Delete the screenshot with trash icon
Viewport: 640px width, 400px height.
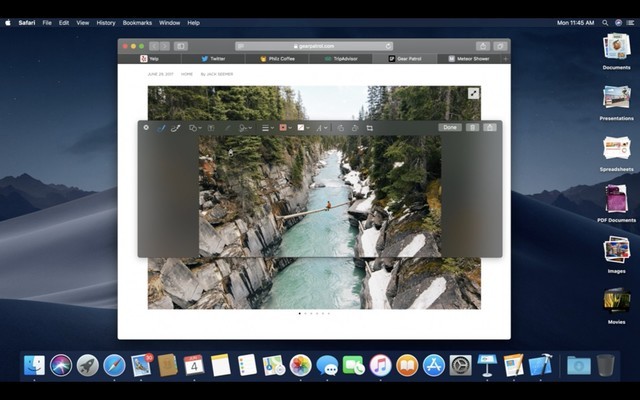click(473, 127)
